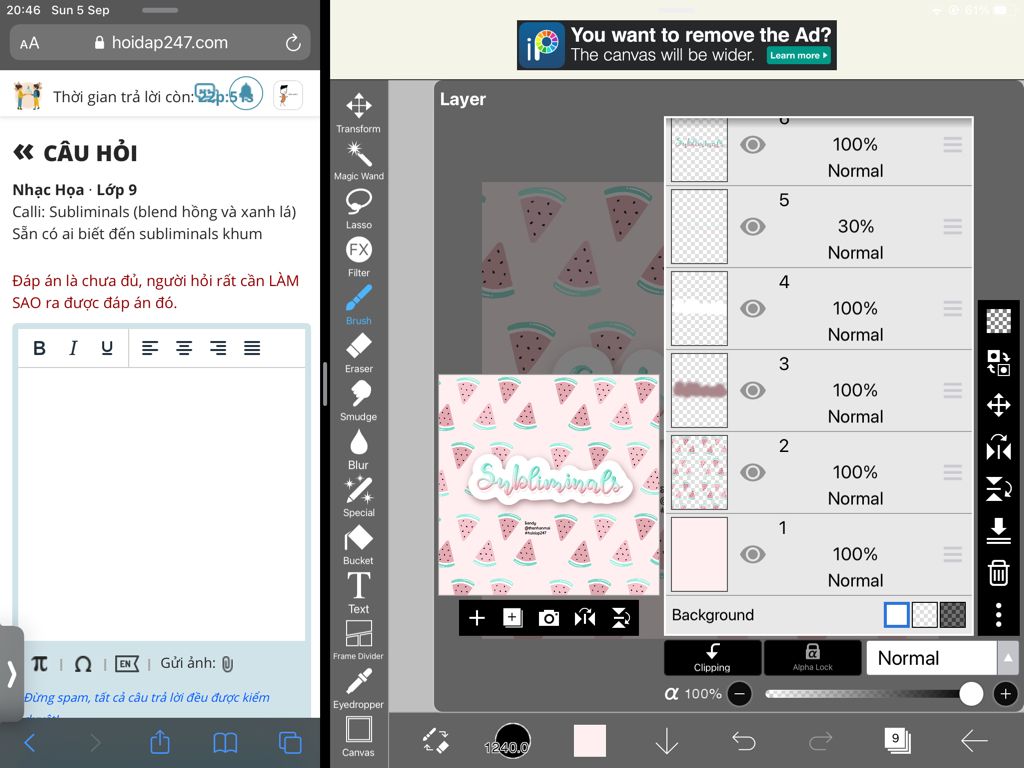Insert math formula with pi button

tap(40, 664)
